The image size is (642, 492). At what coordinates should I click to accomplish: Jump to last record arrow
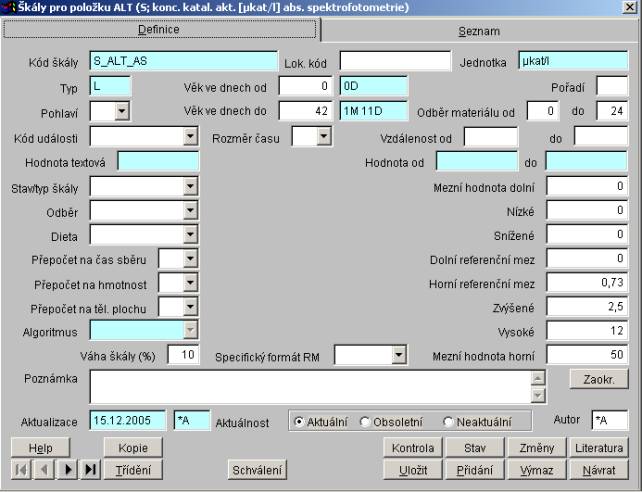pos(90,469)
